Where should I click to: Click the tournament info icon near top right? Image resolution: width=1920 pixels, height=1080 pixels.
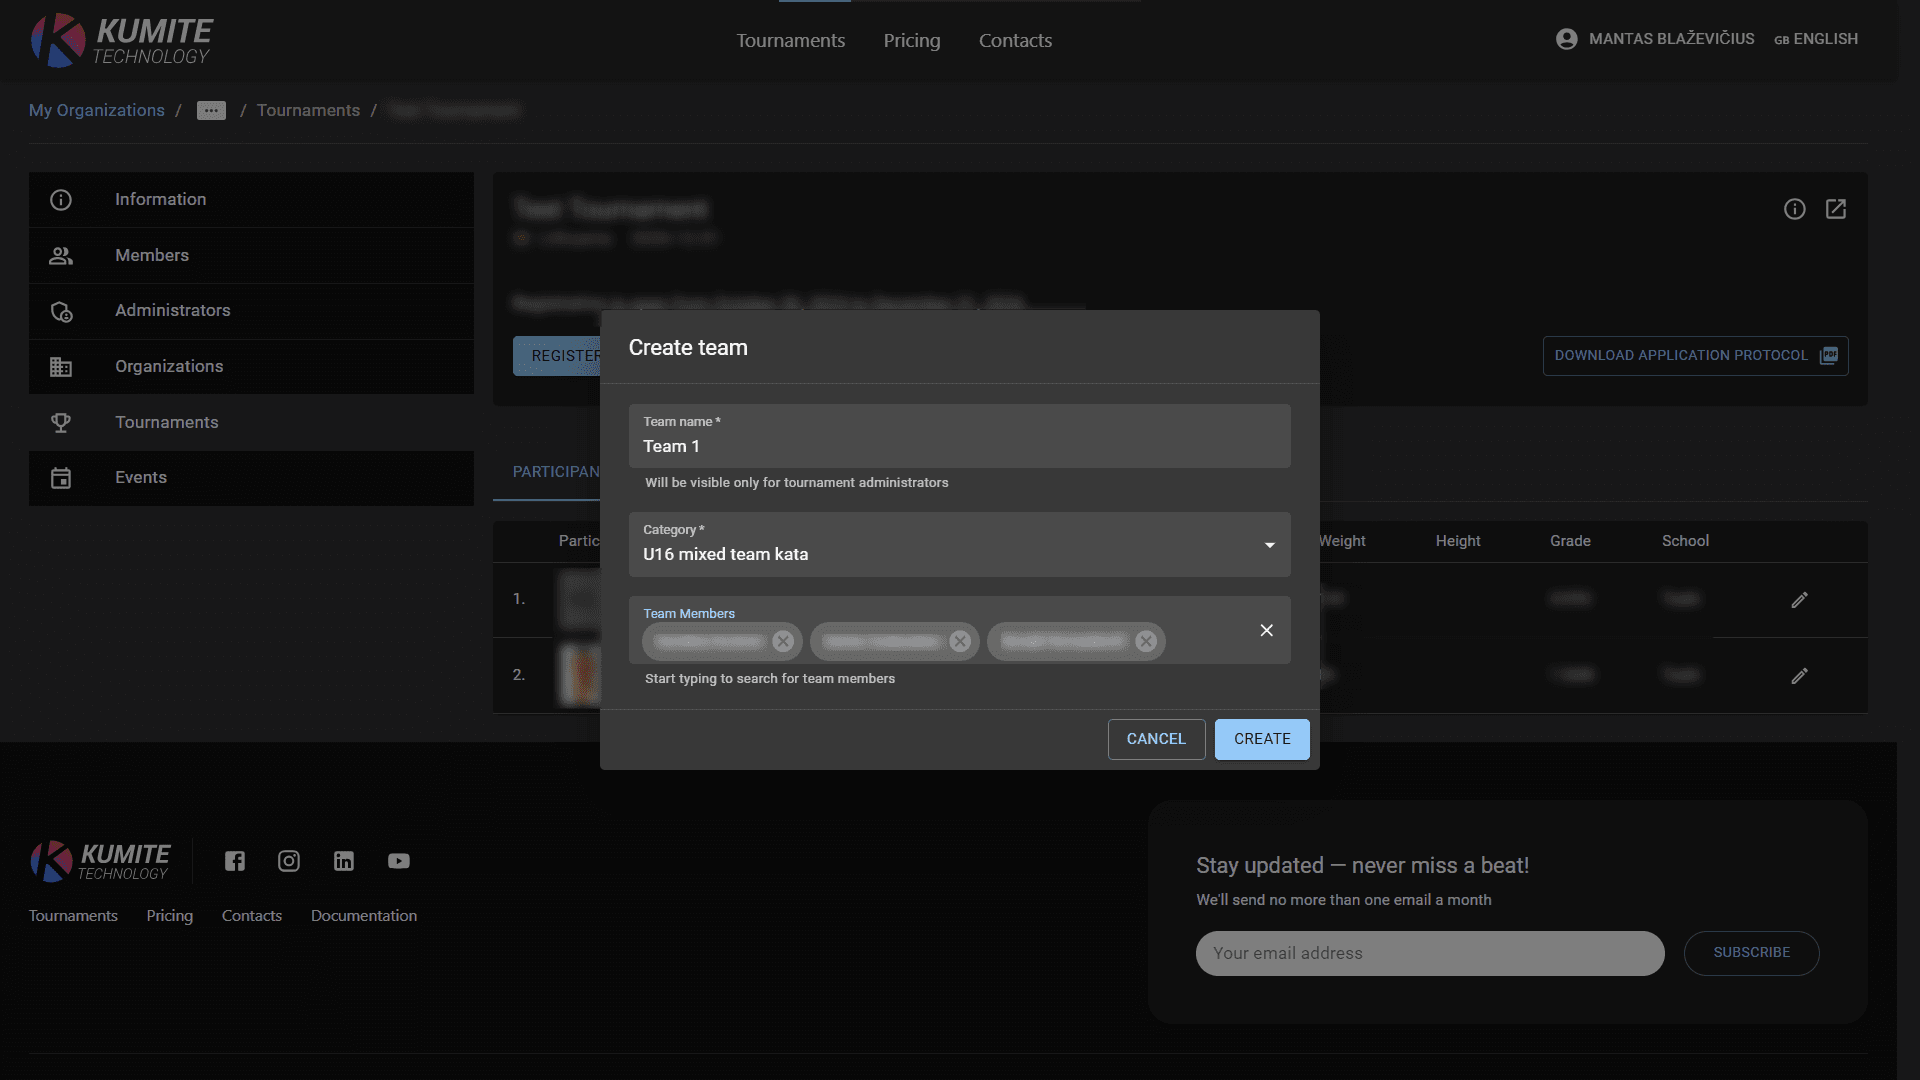[x=1795, y=209]
